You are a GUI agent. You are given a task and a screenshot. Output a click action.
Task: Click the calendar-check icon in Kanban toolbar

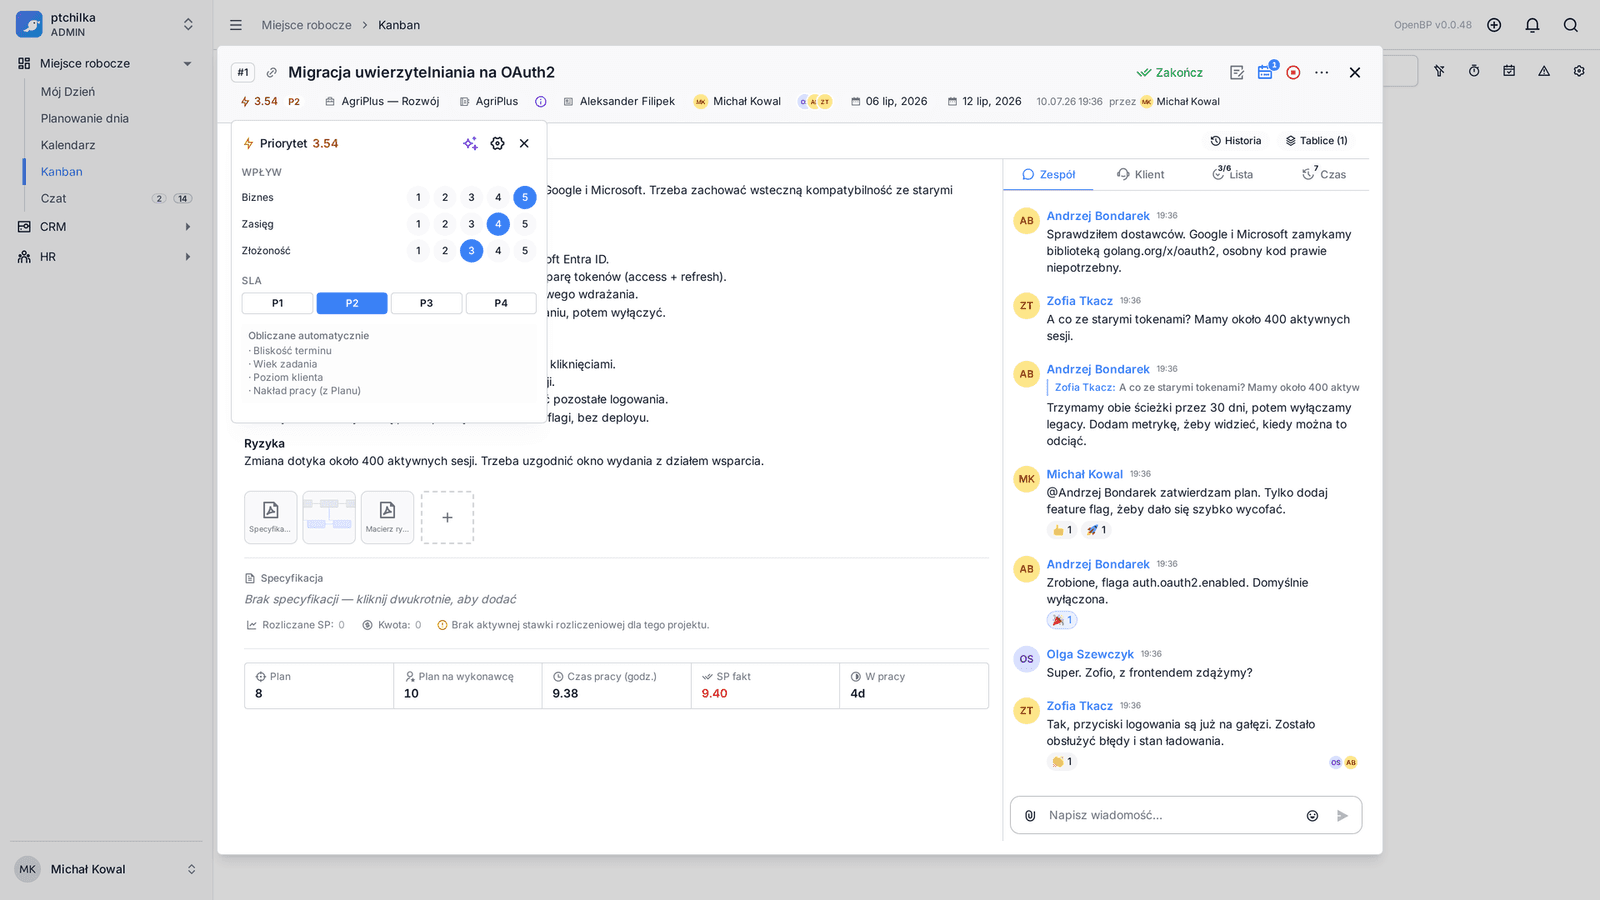coord(1509,71)
